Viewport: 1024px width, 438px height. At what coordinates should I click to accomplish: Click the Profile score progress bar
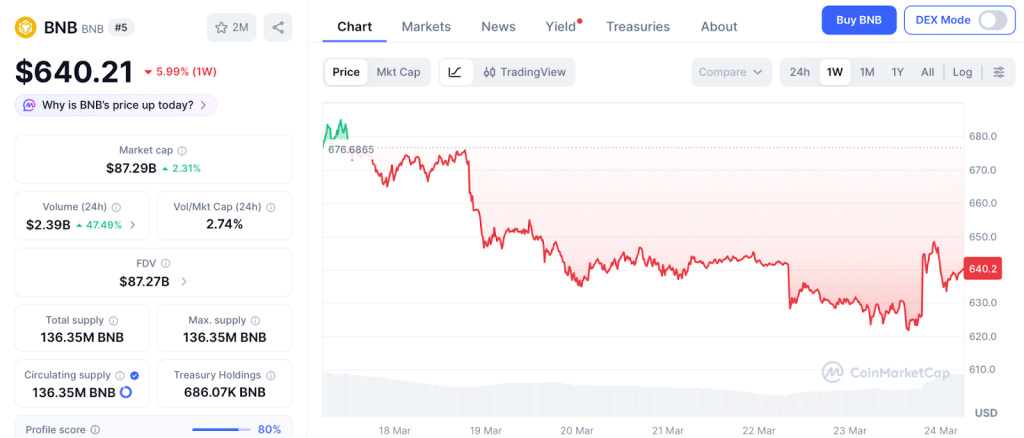[220, 430]
